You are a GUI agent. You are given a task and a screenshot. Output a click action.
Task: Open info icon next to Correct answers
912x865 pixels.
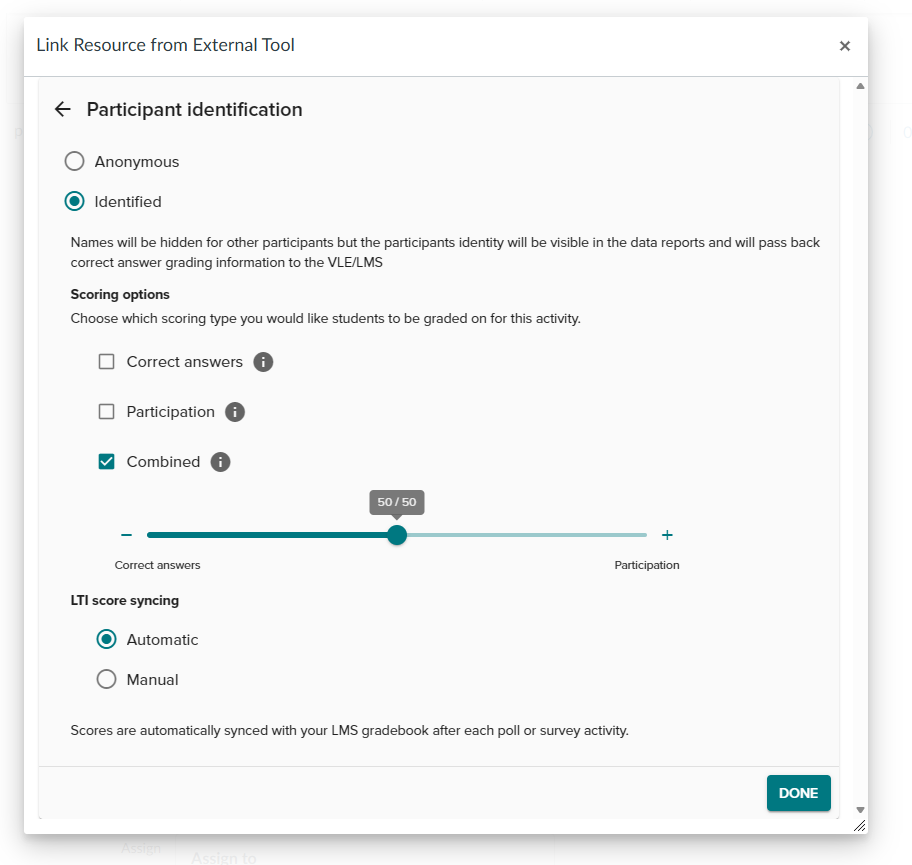click(263, 362)
